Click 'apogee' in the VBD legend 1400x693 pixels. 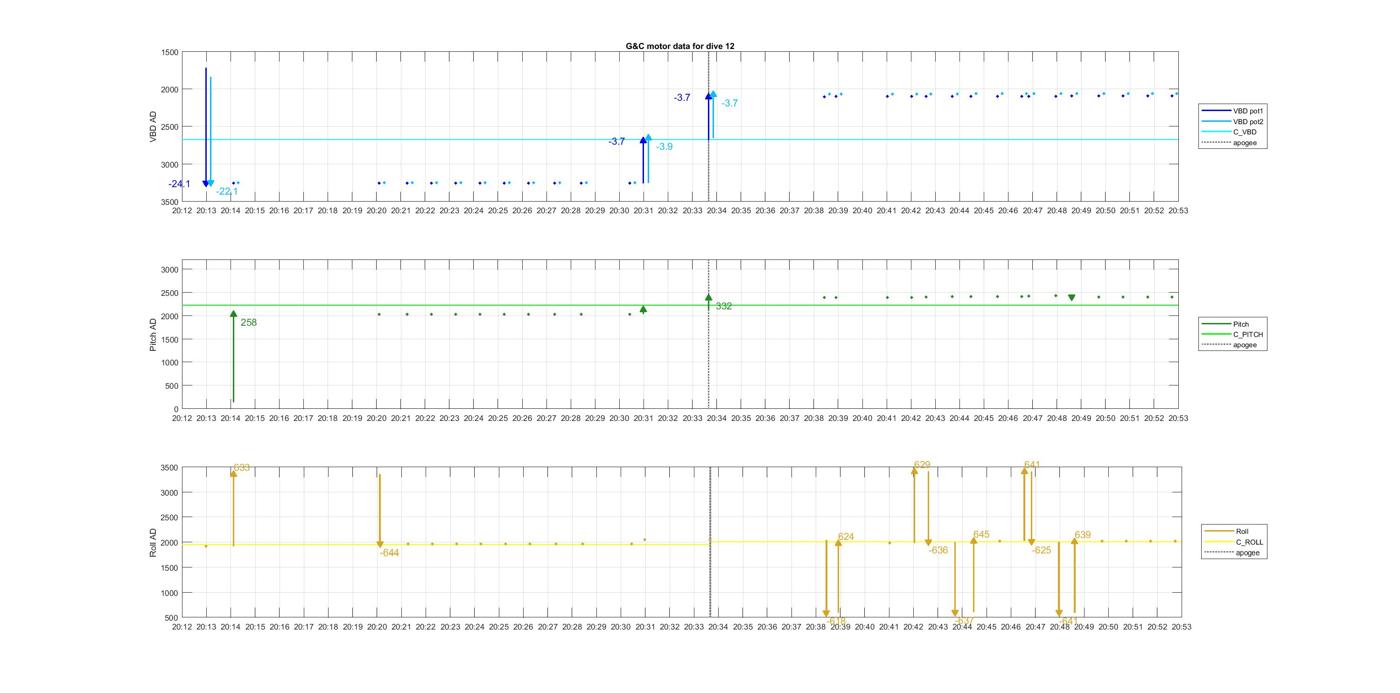[x=1245, y=143]
